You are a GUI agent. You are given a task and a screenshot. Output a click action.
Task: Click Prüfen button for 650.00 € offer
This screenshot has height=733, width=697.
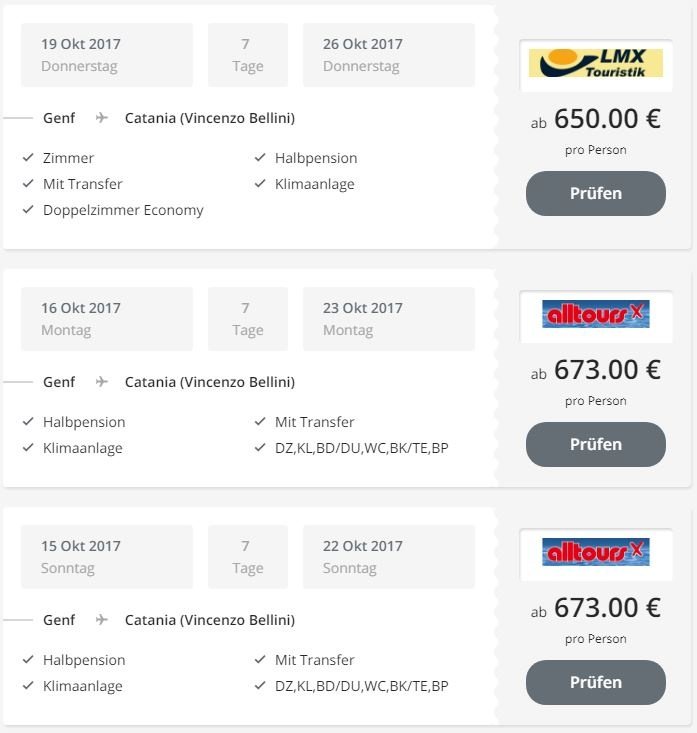click(596, 193)
